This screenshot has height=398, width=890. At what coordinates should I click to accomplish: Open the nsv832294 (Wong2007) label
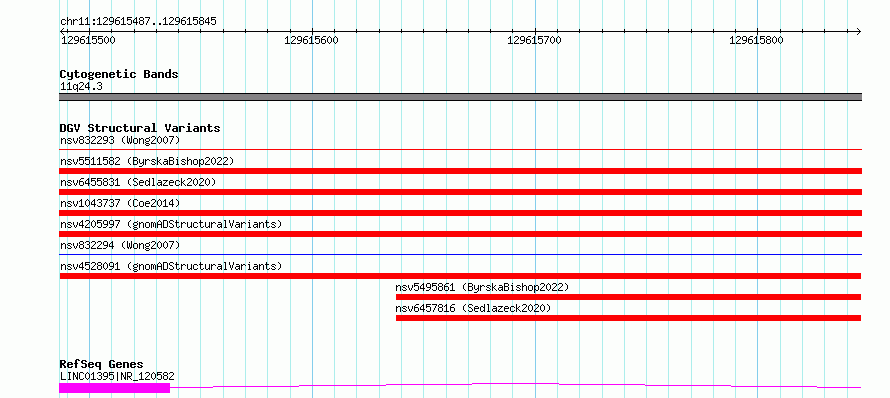pyautogui.click(x=120, y=245)
